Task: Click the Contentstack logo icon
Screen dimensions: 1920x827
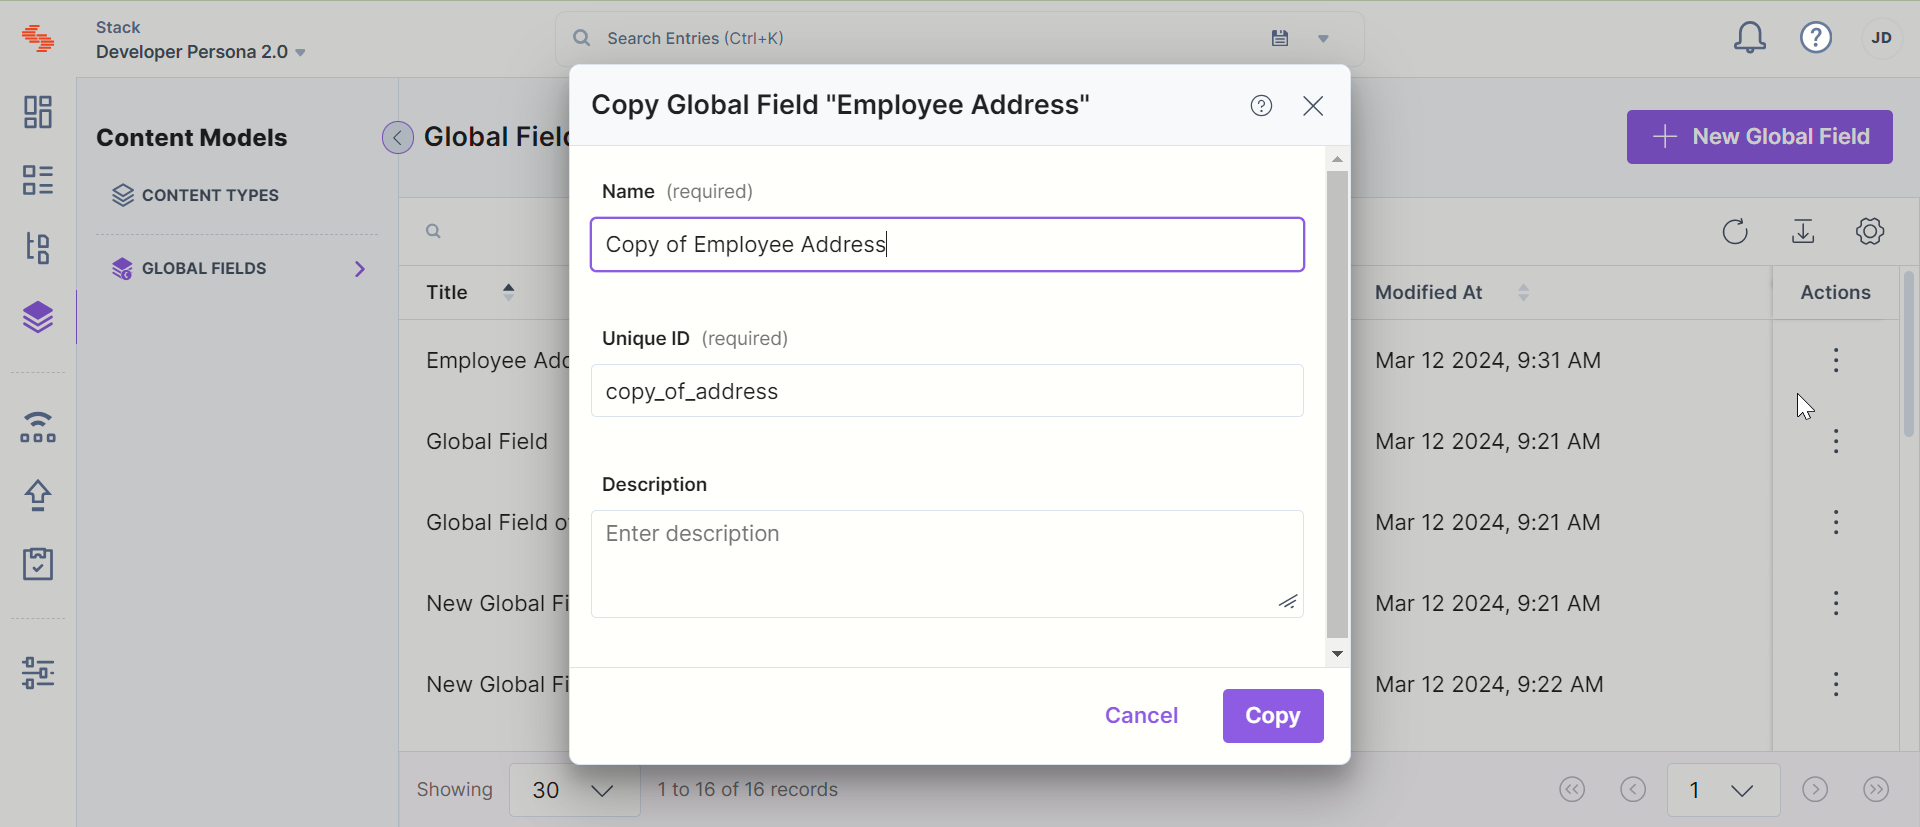Action: point(38,39)
